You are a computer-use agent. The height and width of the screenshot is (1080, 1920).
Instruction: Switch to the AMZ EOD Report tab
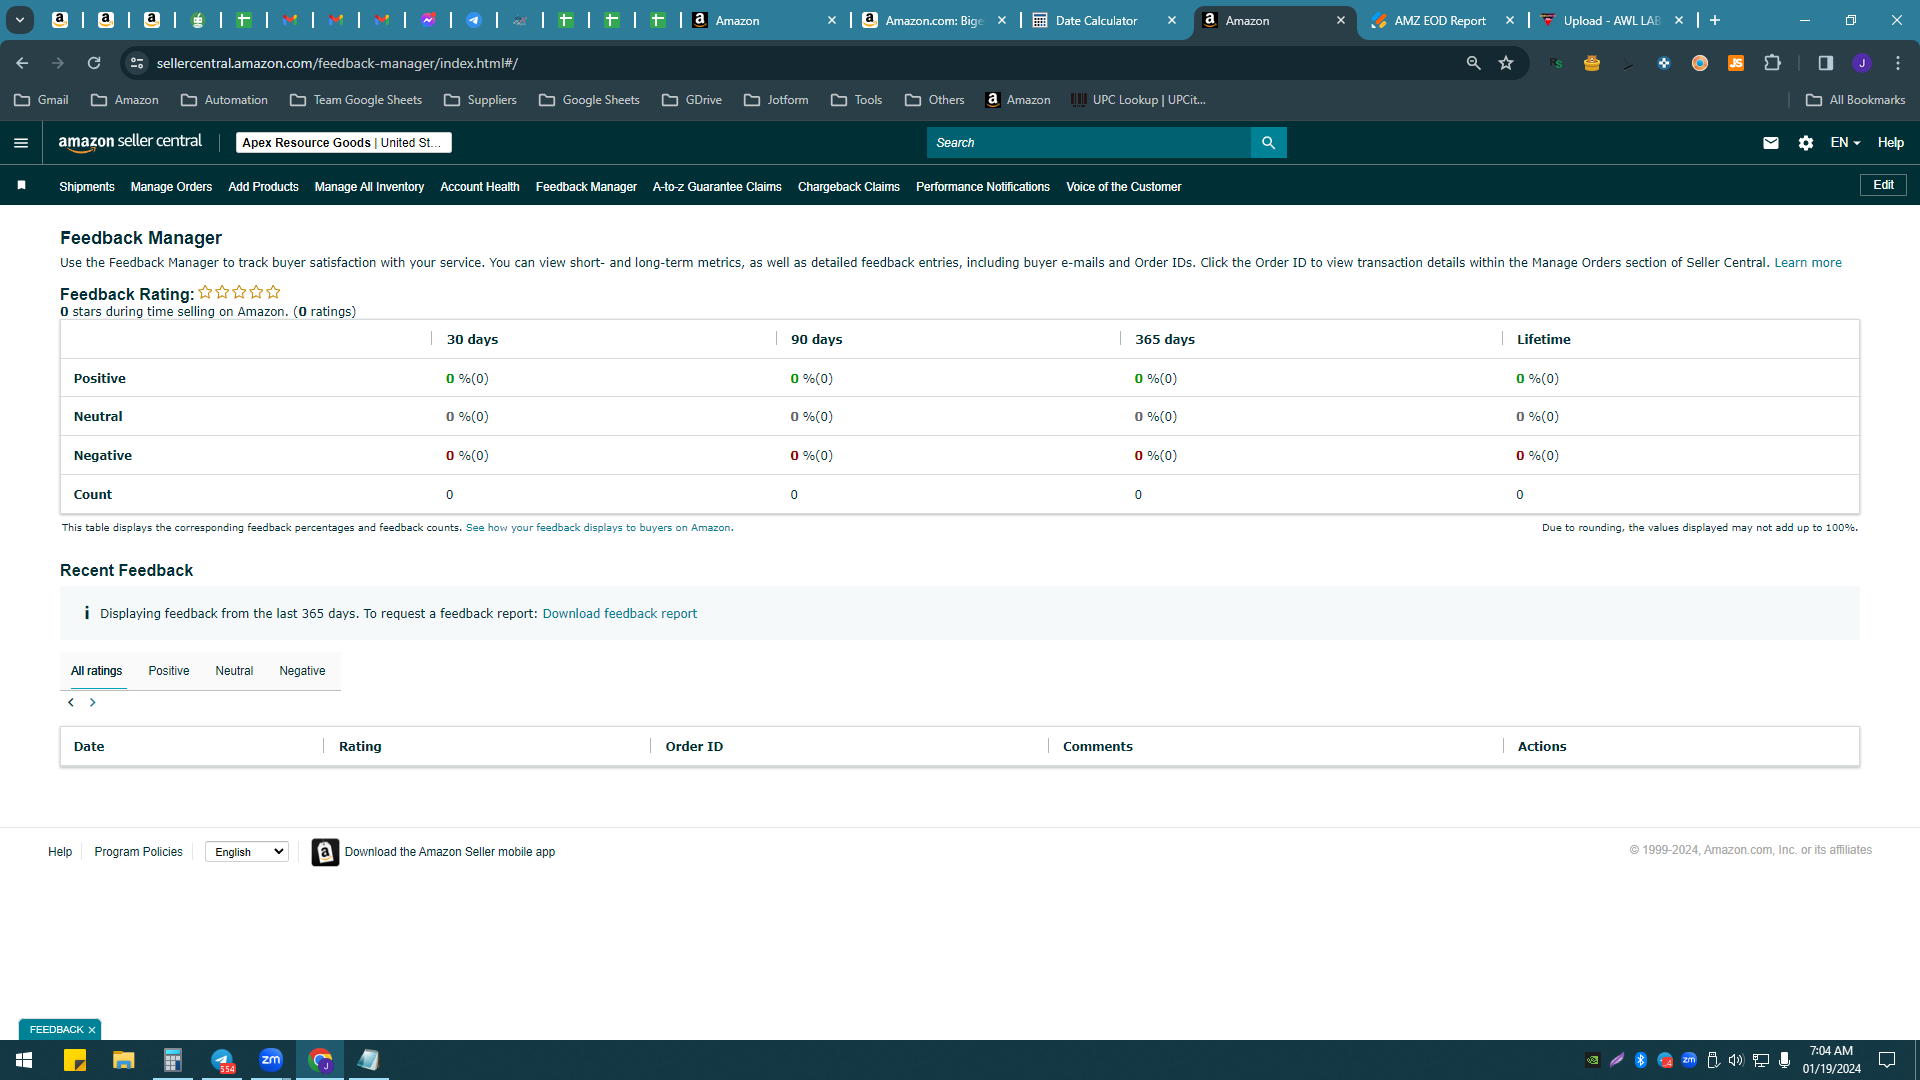click(x=1441, y=21)
